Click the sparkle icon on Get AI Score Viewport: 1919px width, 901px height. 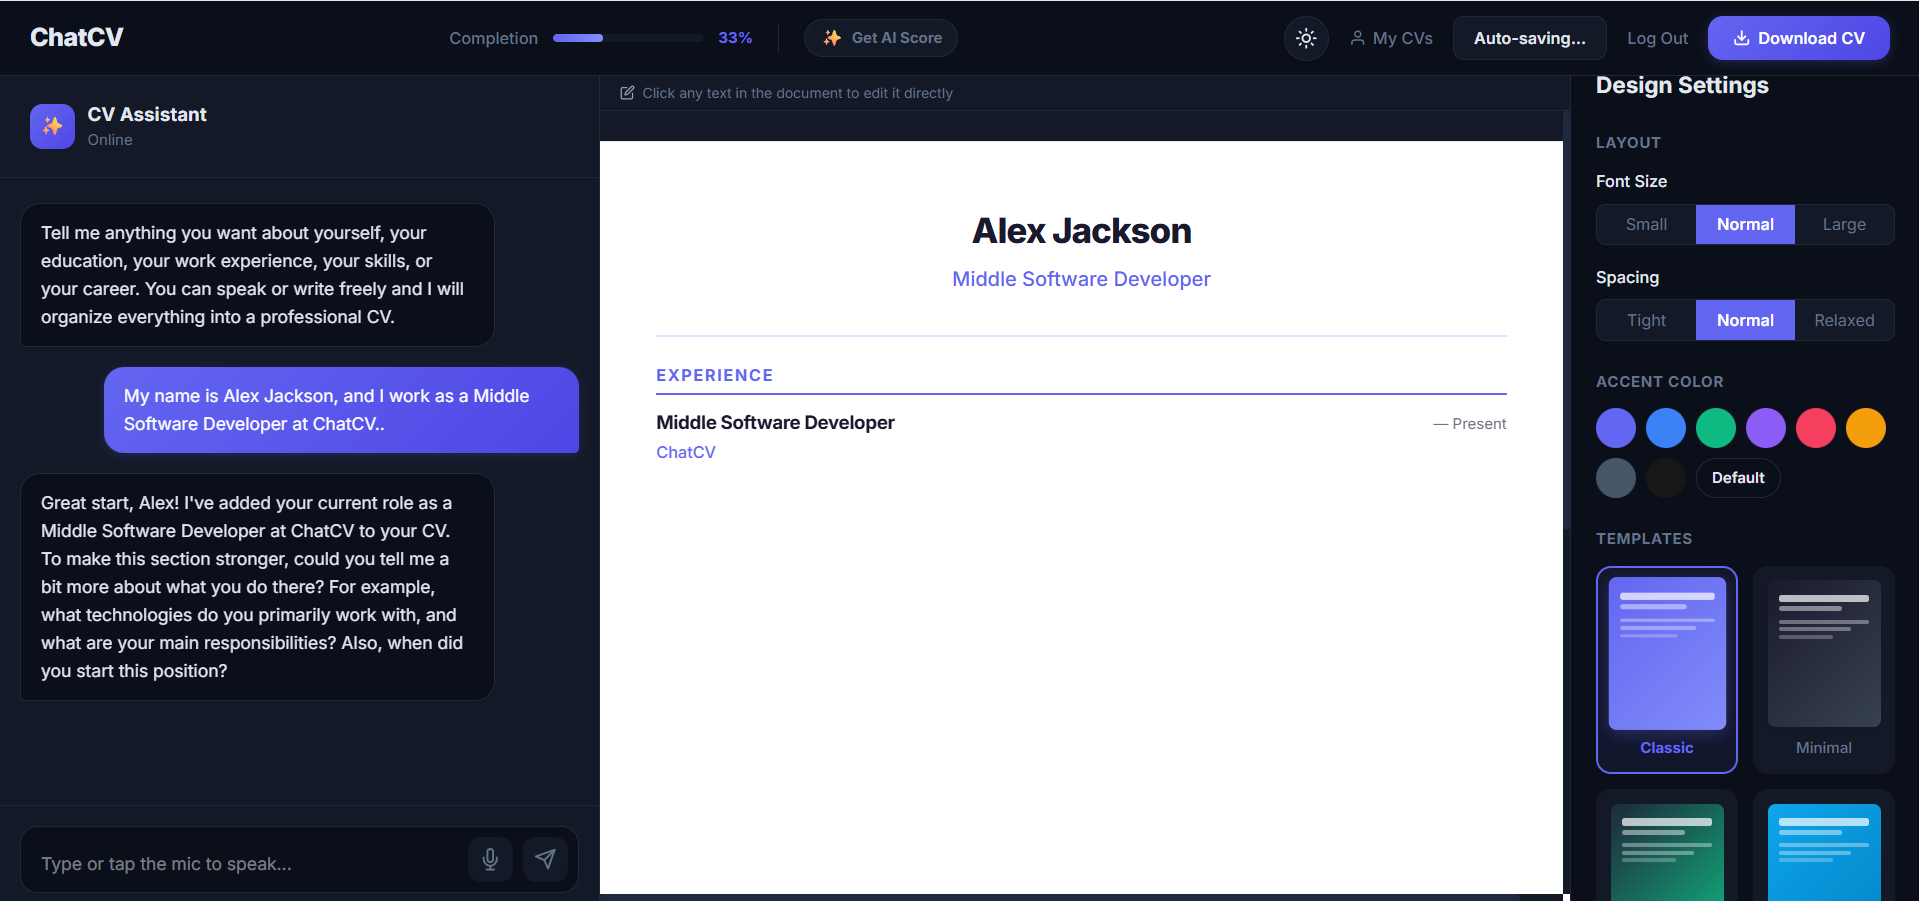tap(831, 37)
